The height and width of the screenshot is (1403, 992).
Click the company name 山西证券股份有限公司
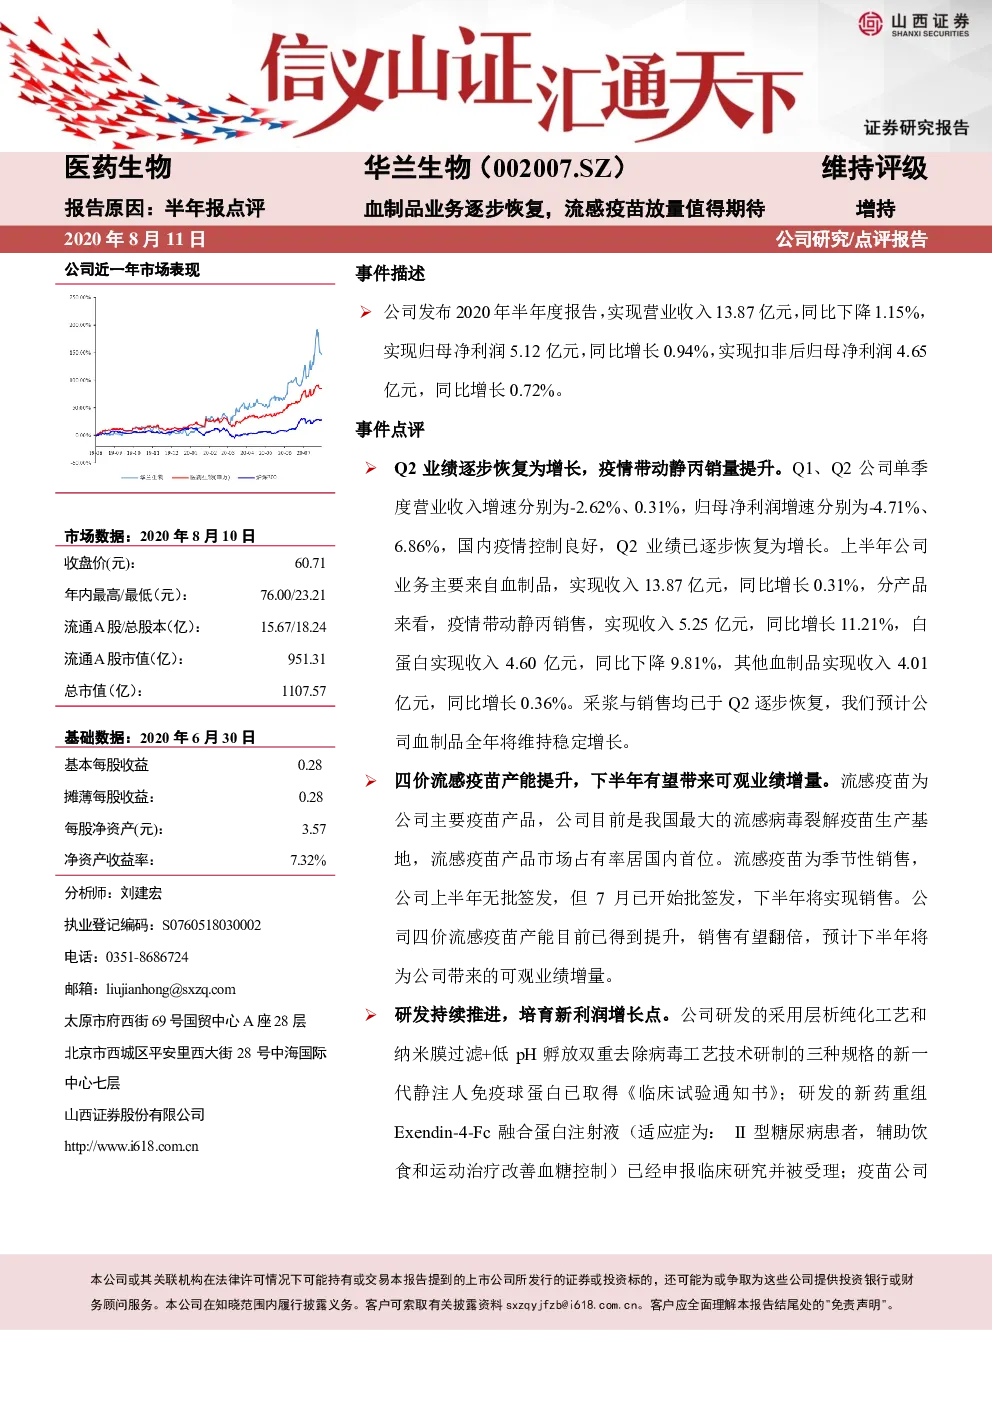pos(135,1115)
